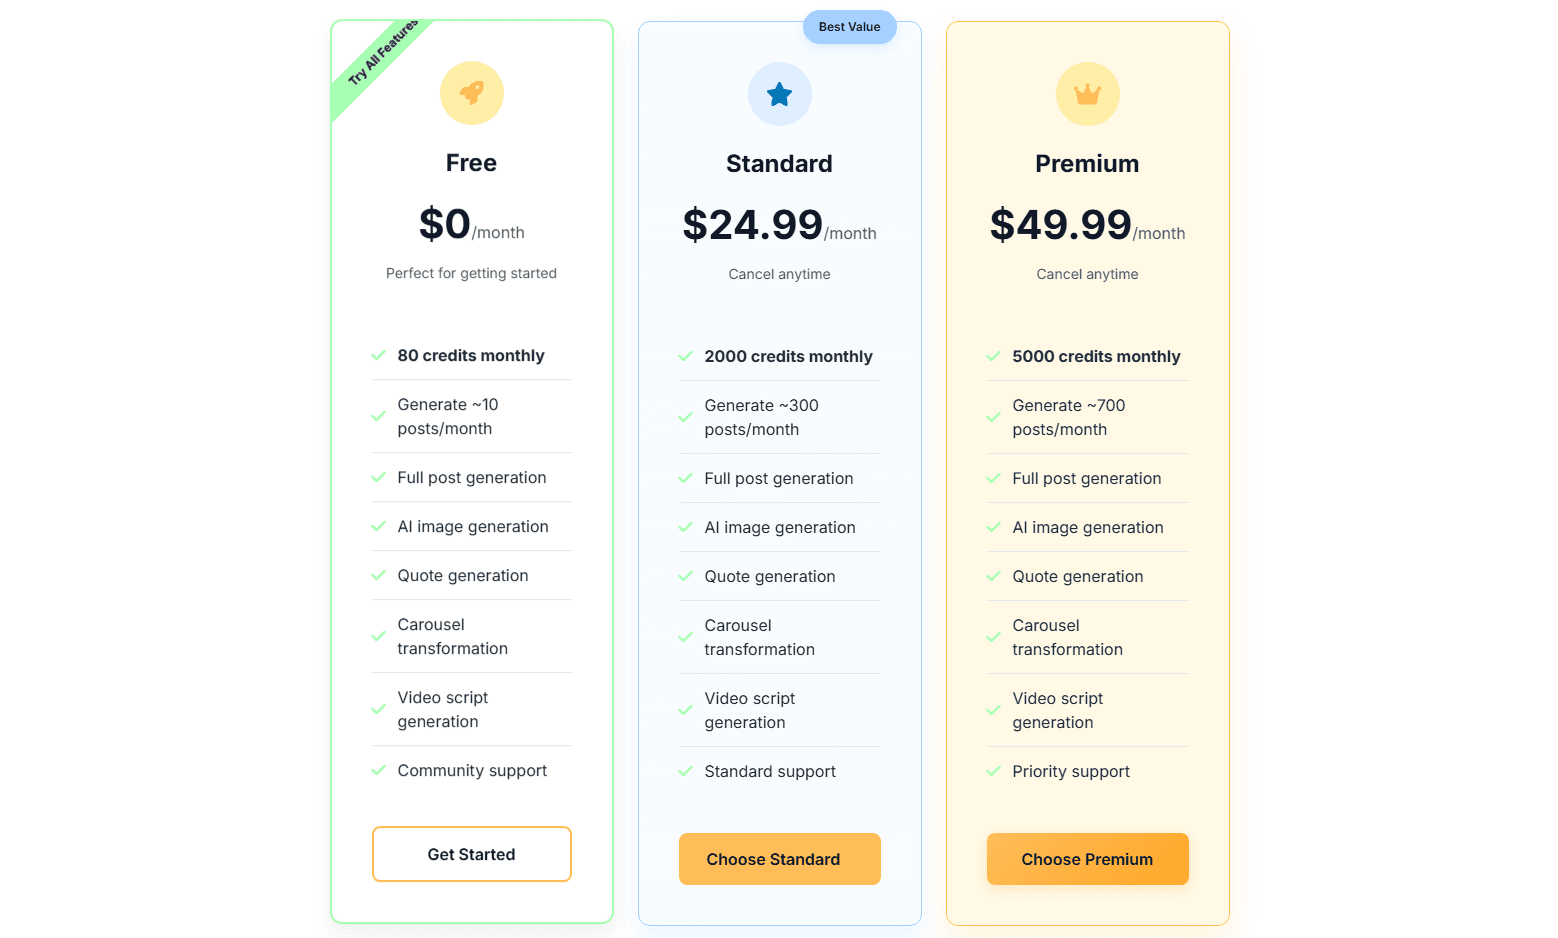Click checkmark beside 80 credits monthly
This screenshot has height=938, width=1558.
[379, 355]
